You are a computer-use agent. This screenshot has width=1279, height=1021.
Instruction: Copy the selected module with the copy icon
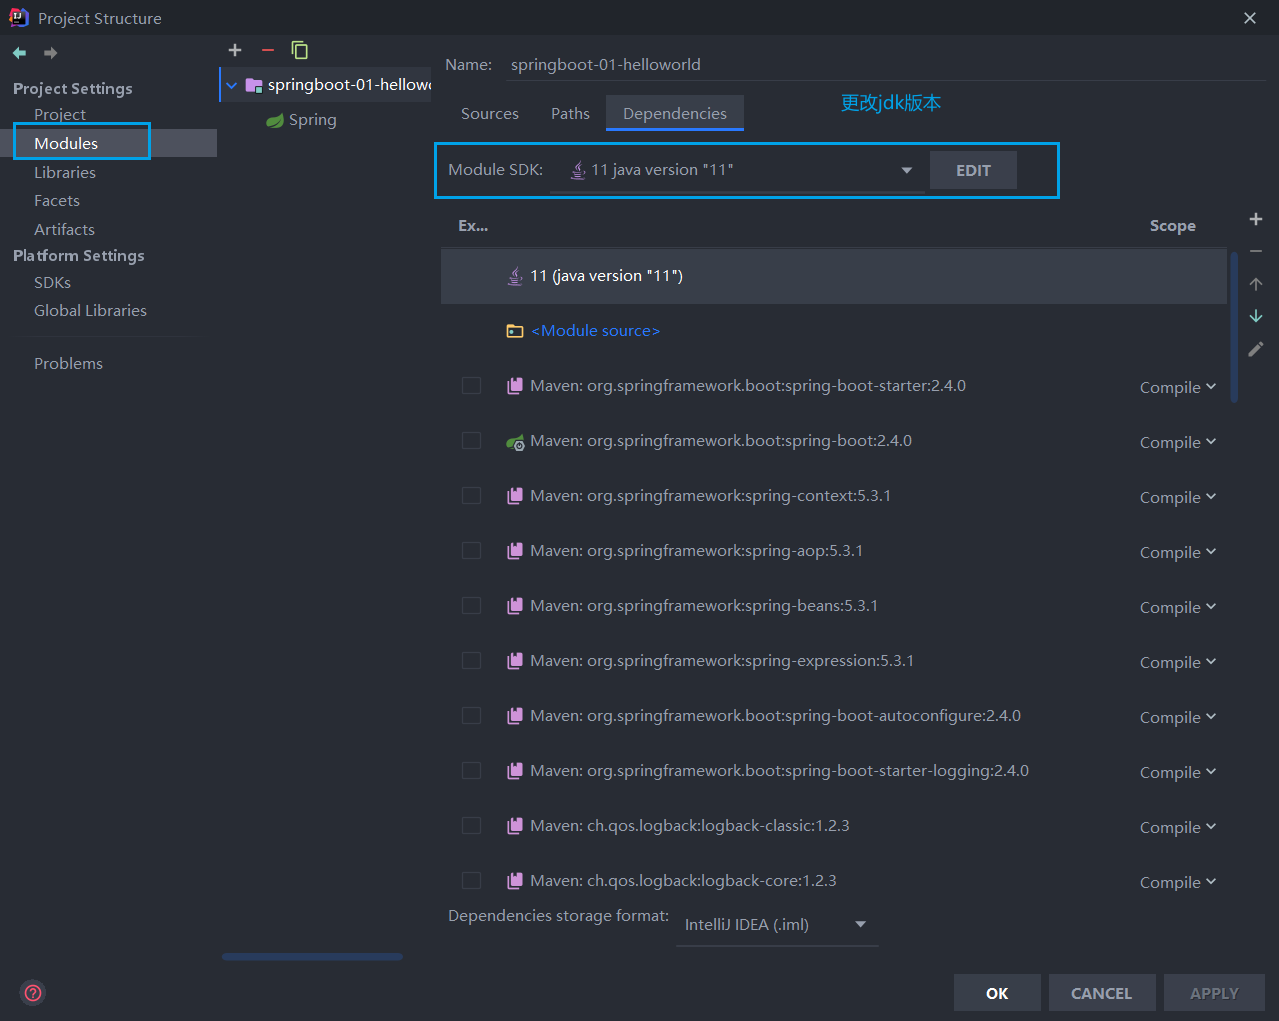click(299, 50)
